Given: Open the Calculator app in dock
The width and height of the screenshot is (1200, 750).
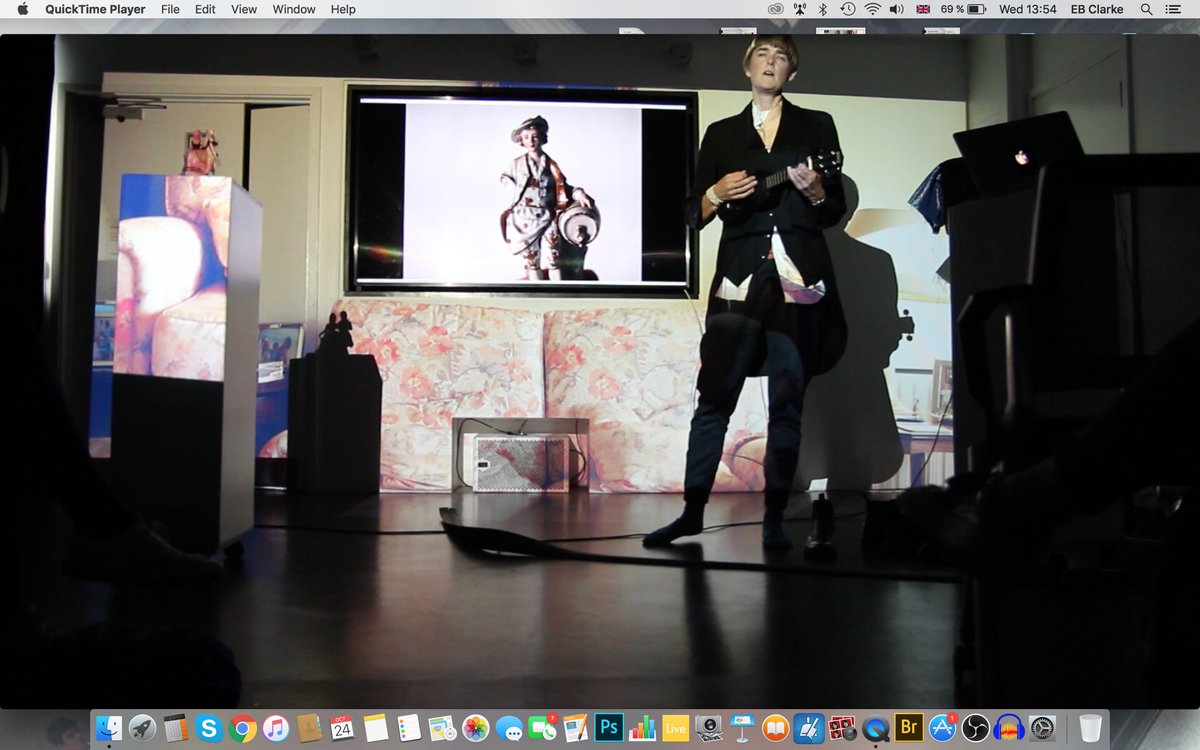Looking at the screenshot, I should tap(176, 728).
